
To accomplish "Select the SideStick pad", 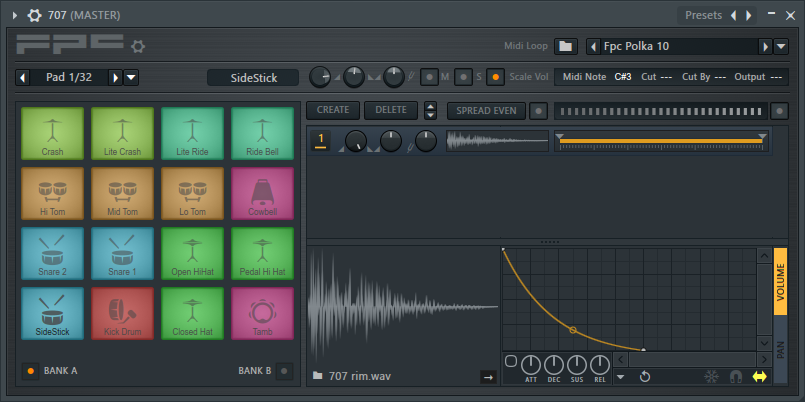I will 52,313.
